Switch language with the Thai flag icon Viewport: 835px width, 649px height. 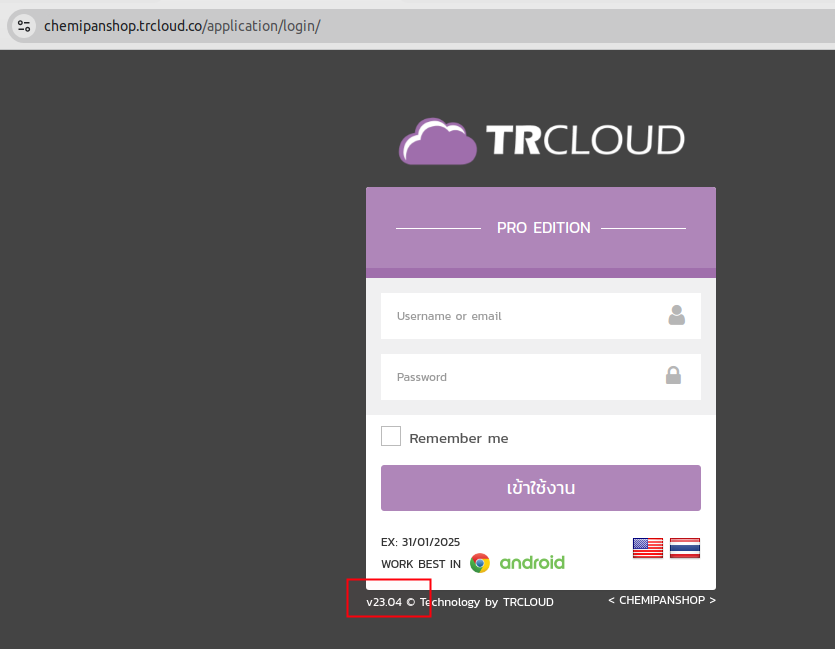click(x=685, y=548)
